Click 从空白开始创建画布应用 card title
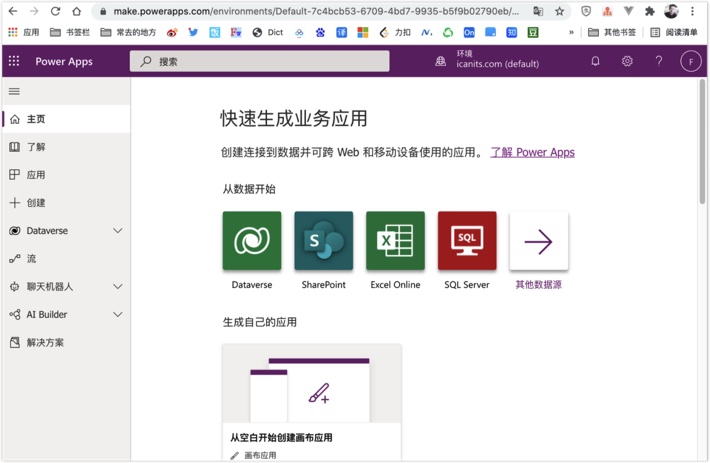 click(281, 438)
